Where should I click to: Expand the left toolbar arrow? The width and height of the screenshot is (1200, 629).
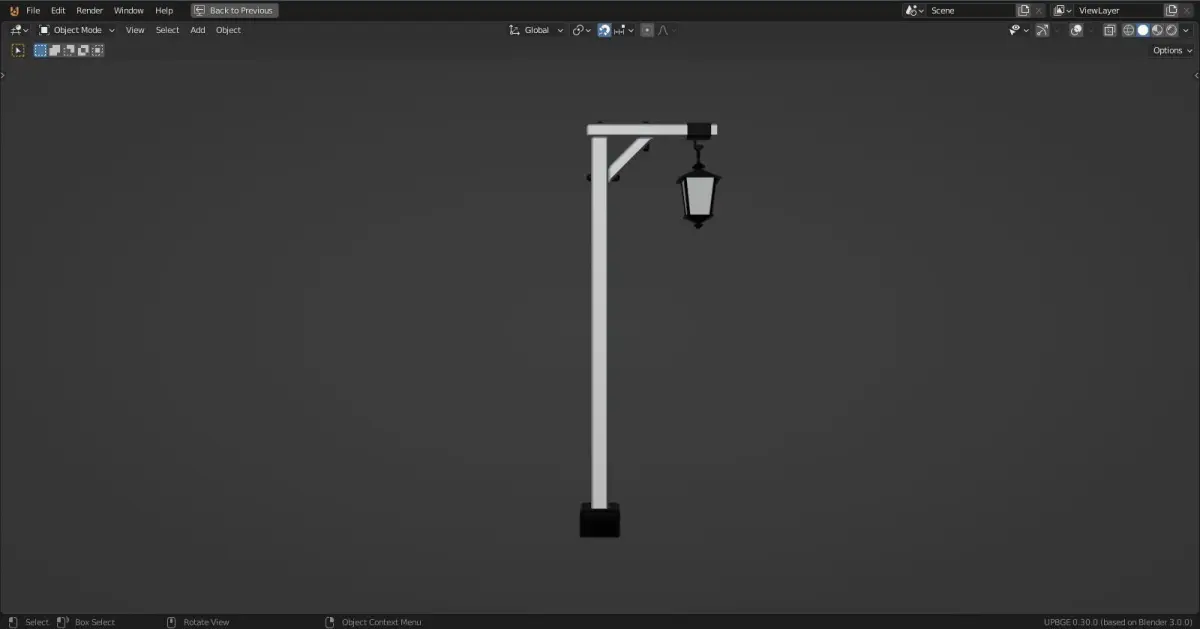[3, 74]
